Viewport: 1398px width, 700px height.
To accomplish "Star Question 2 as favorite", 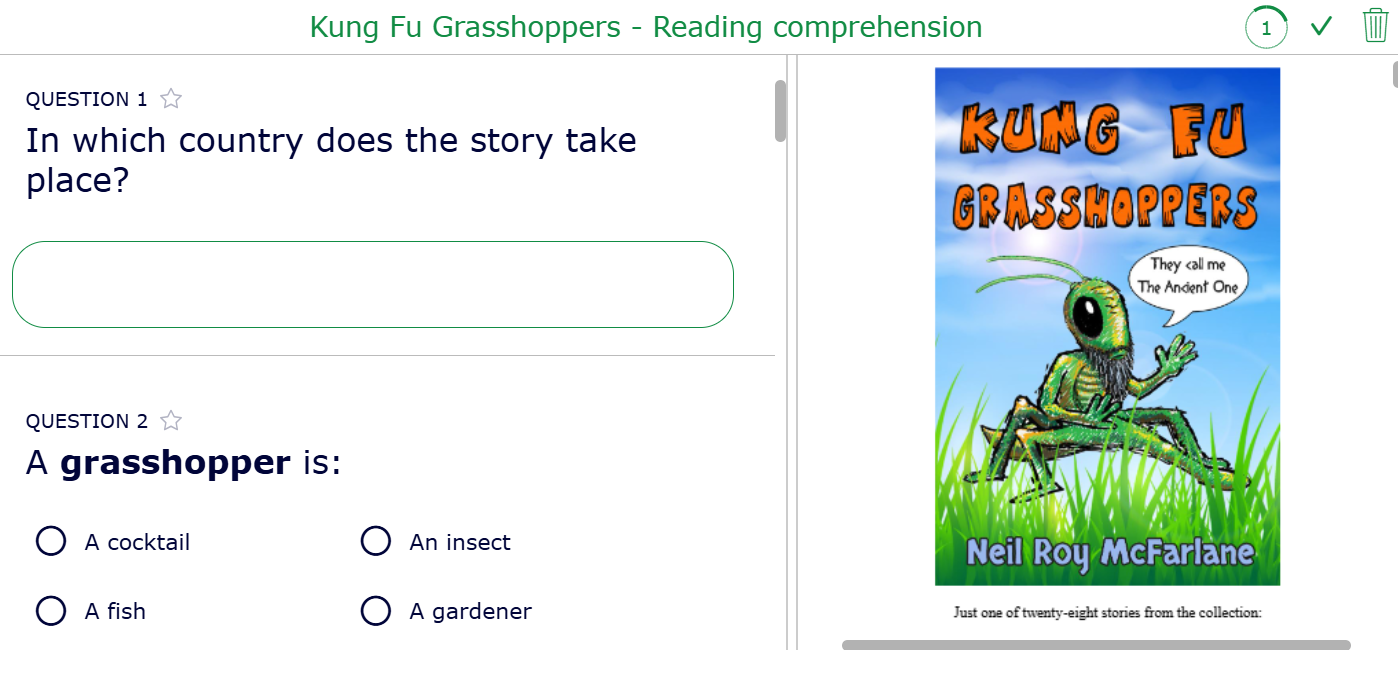I will pyautogui.click(x=172, y=421).
